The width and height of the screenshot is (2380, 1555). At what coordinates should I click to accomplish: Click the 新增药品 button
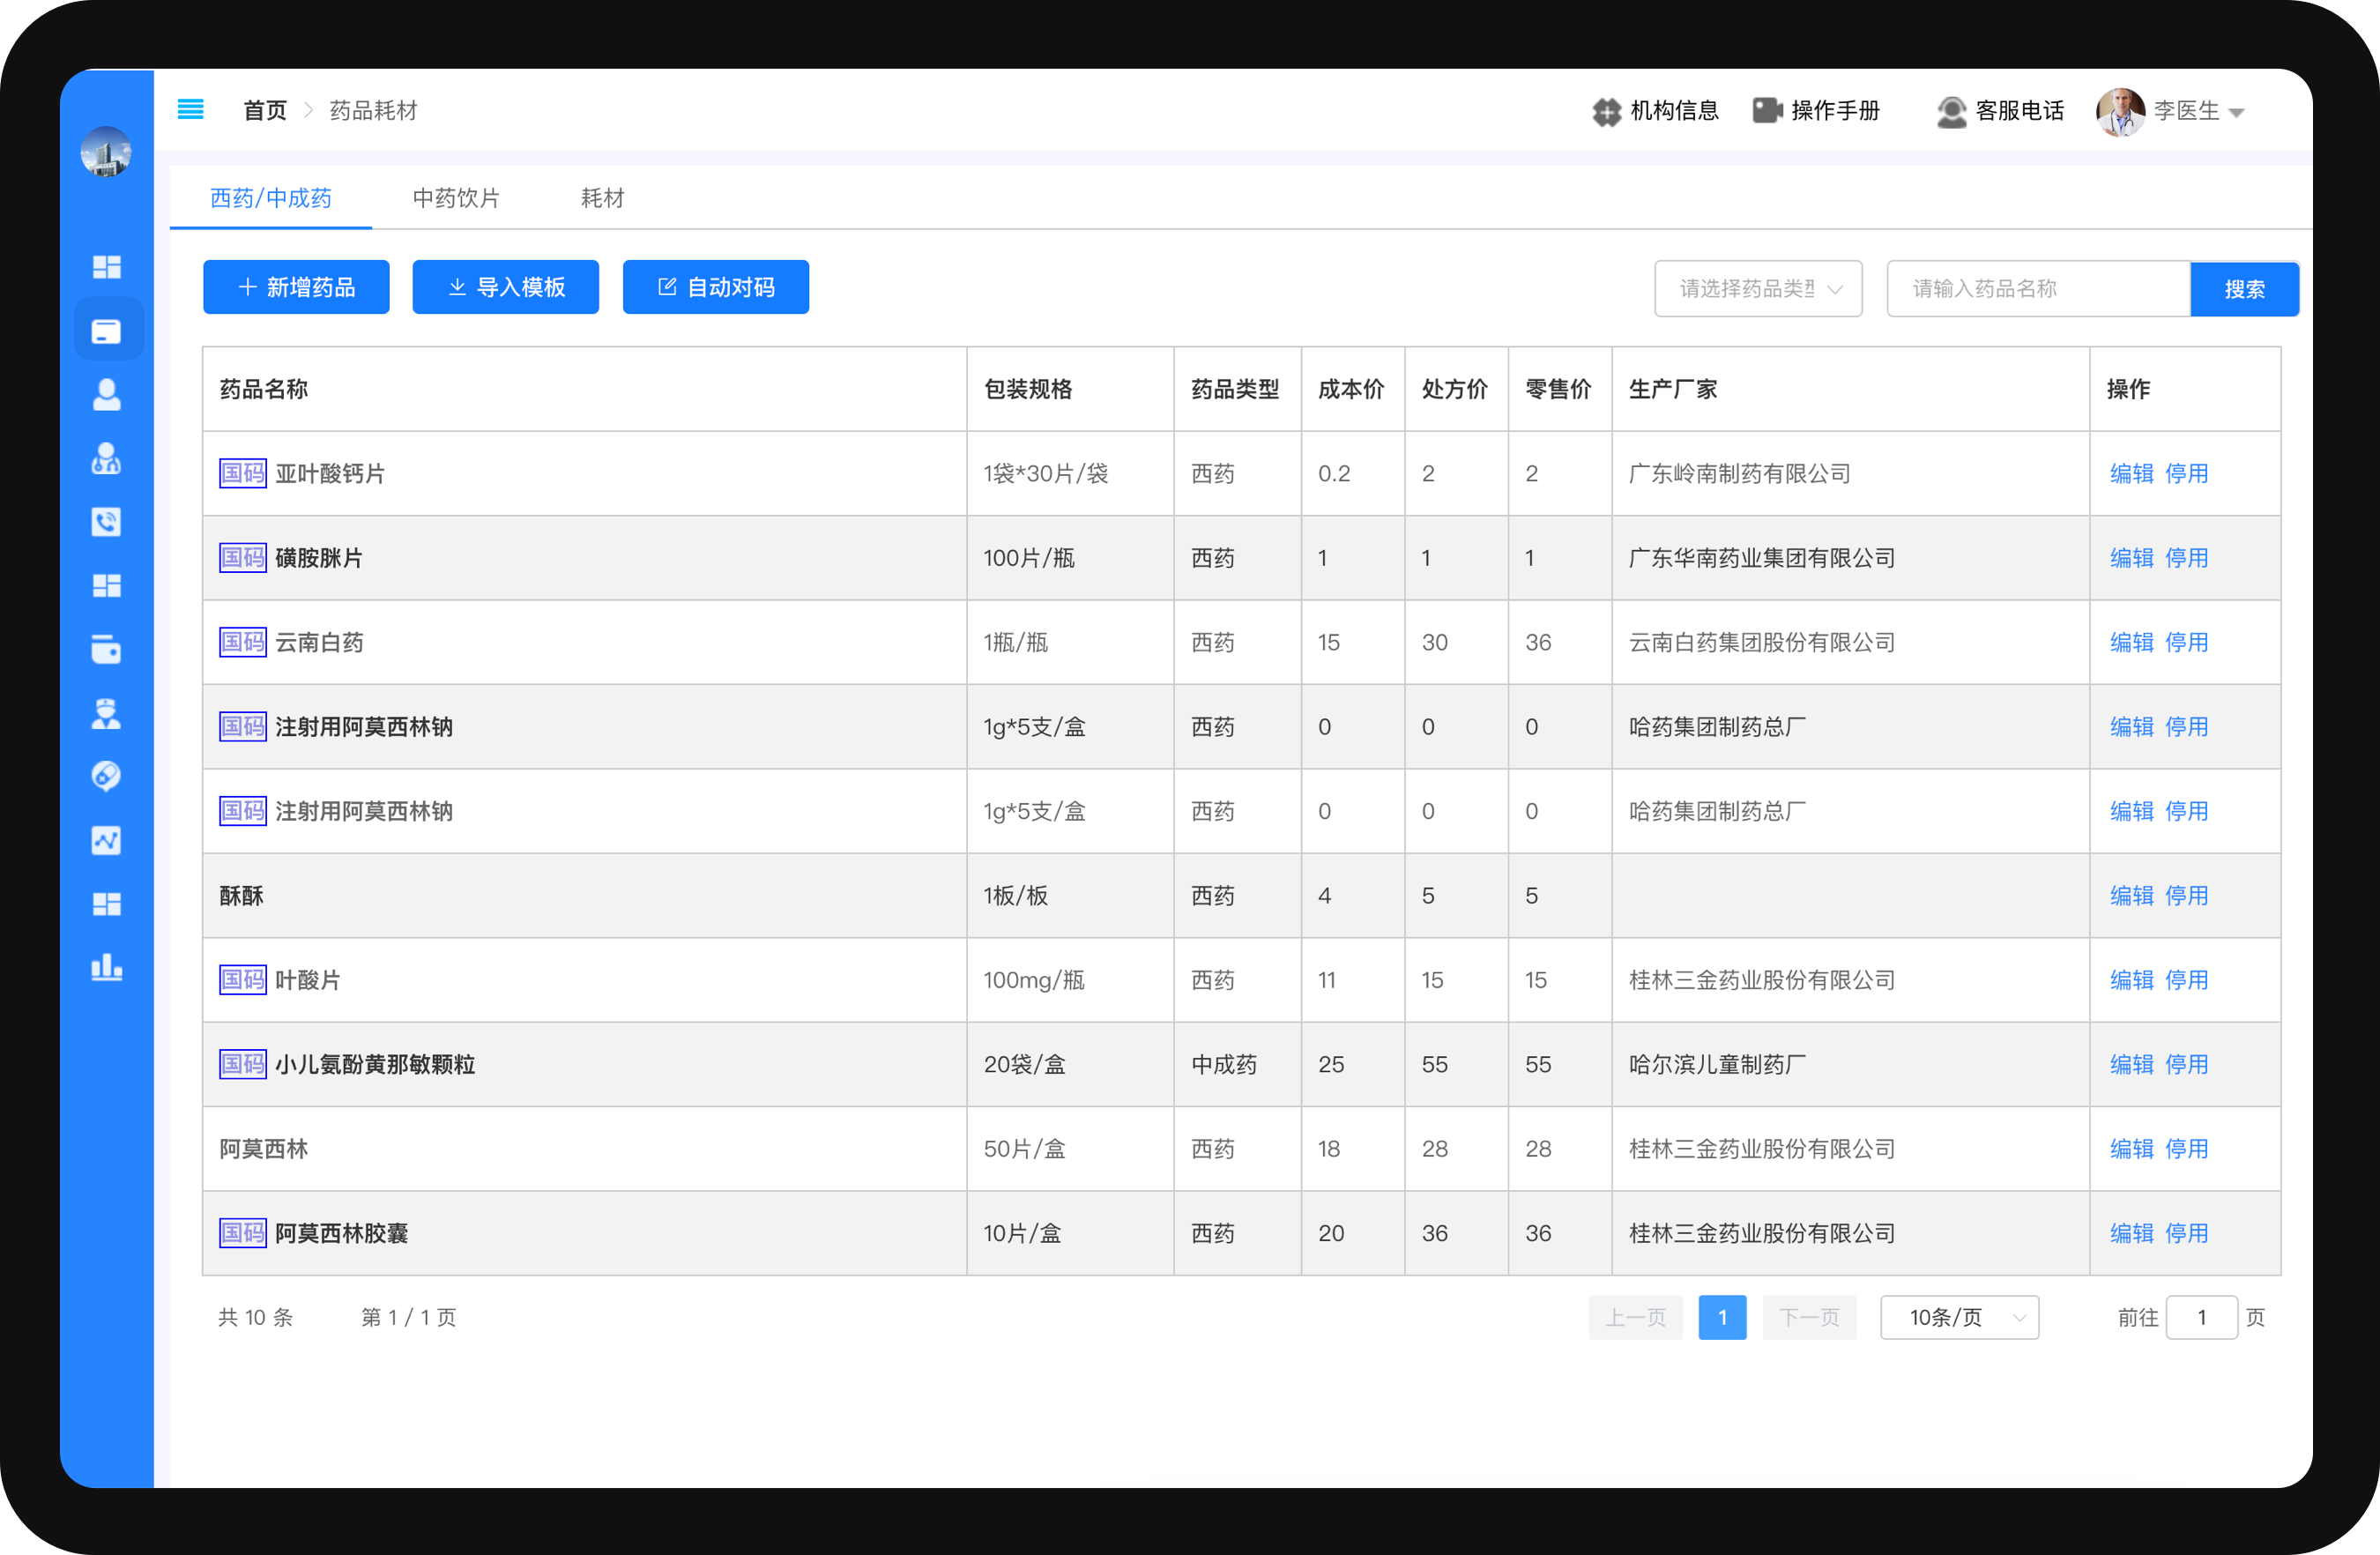pyautogui.click(x=296, y=288)
